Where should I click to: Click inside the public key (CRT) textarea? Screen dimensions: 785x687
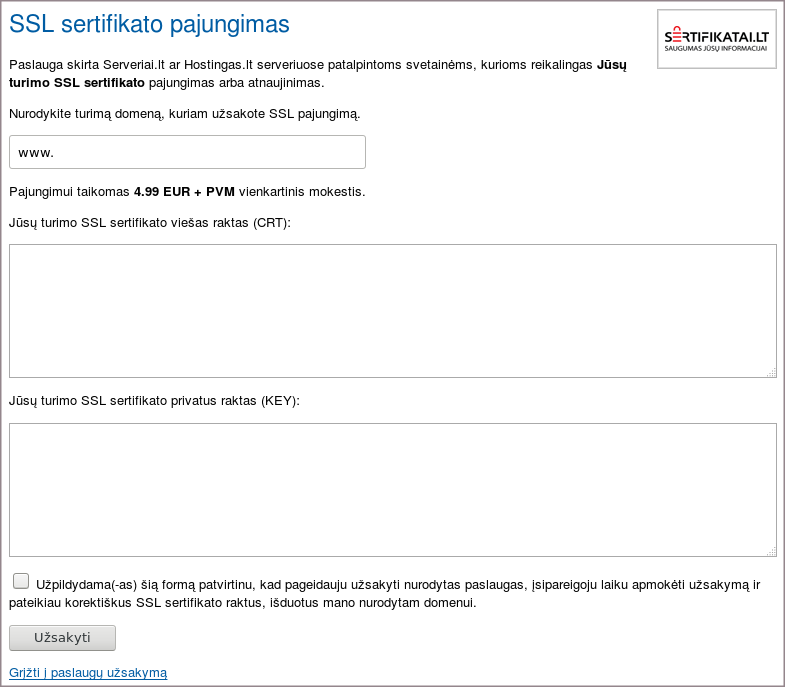pos(392,310)
